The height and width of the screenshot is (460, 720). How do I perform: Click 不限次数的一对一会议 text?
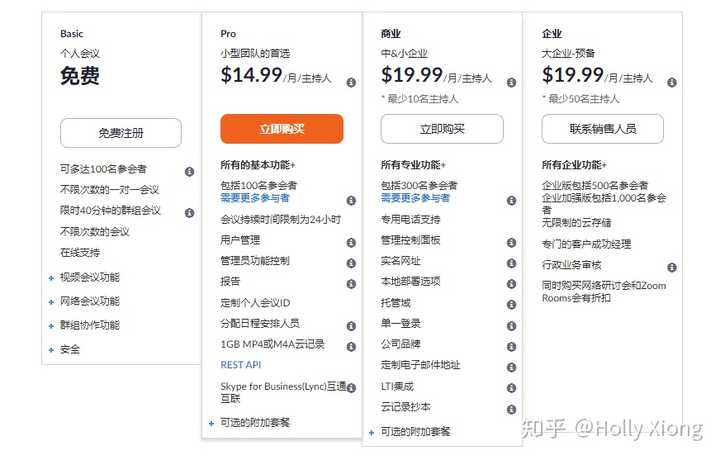click(x=110, y=190)
